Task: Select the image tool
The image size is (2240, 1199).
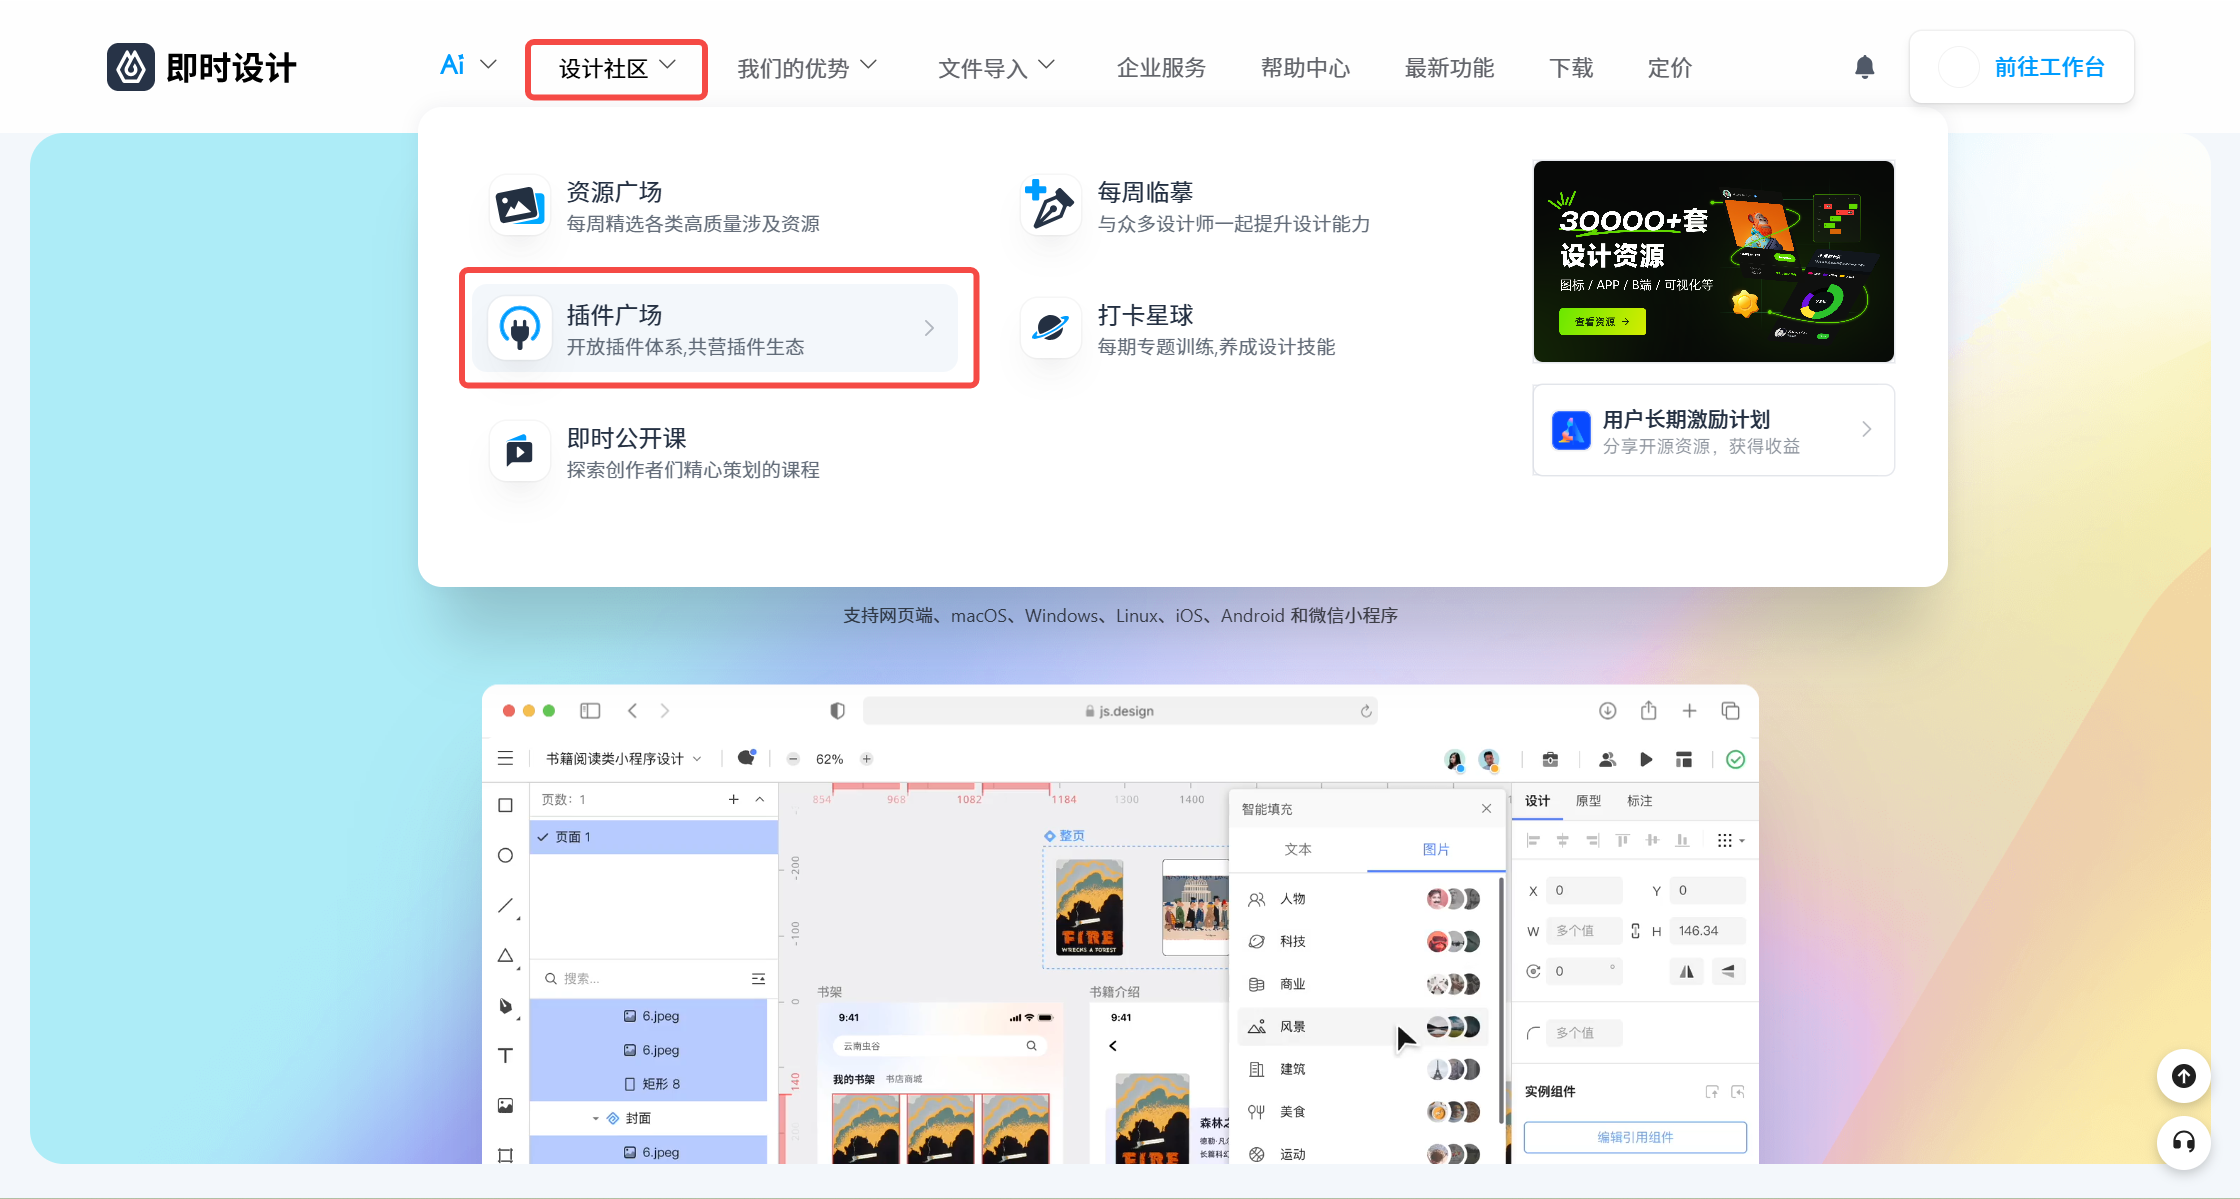Action: coord(505,1106)
